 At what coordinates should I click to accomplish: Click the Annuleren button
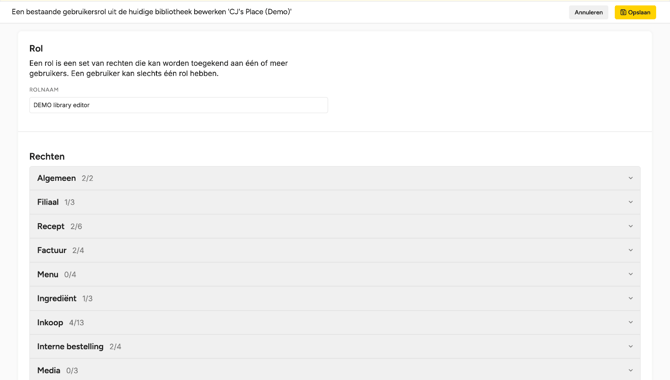coord(588,12)
